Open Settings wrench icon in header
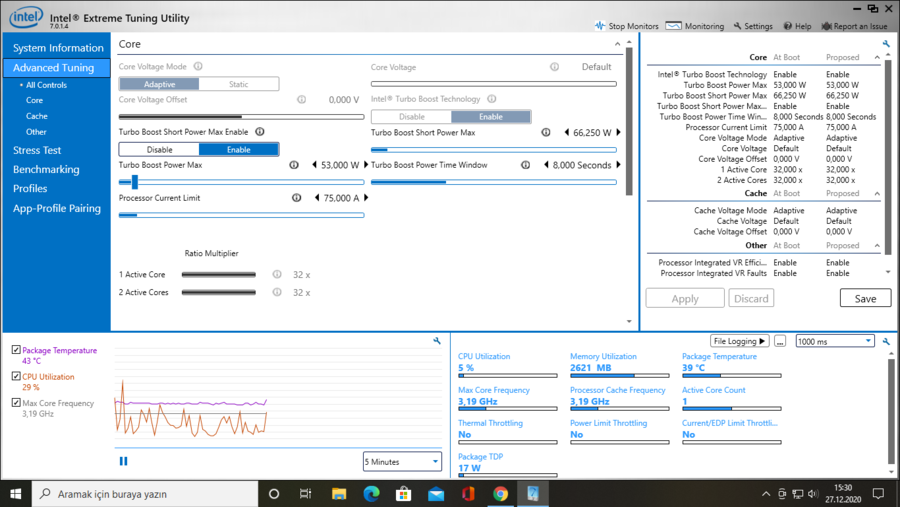Viewport: 900px width, 507px height. (x=738, y=26)
